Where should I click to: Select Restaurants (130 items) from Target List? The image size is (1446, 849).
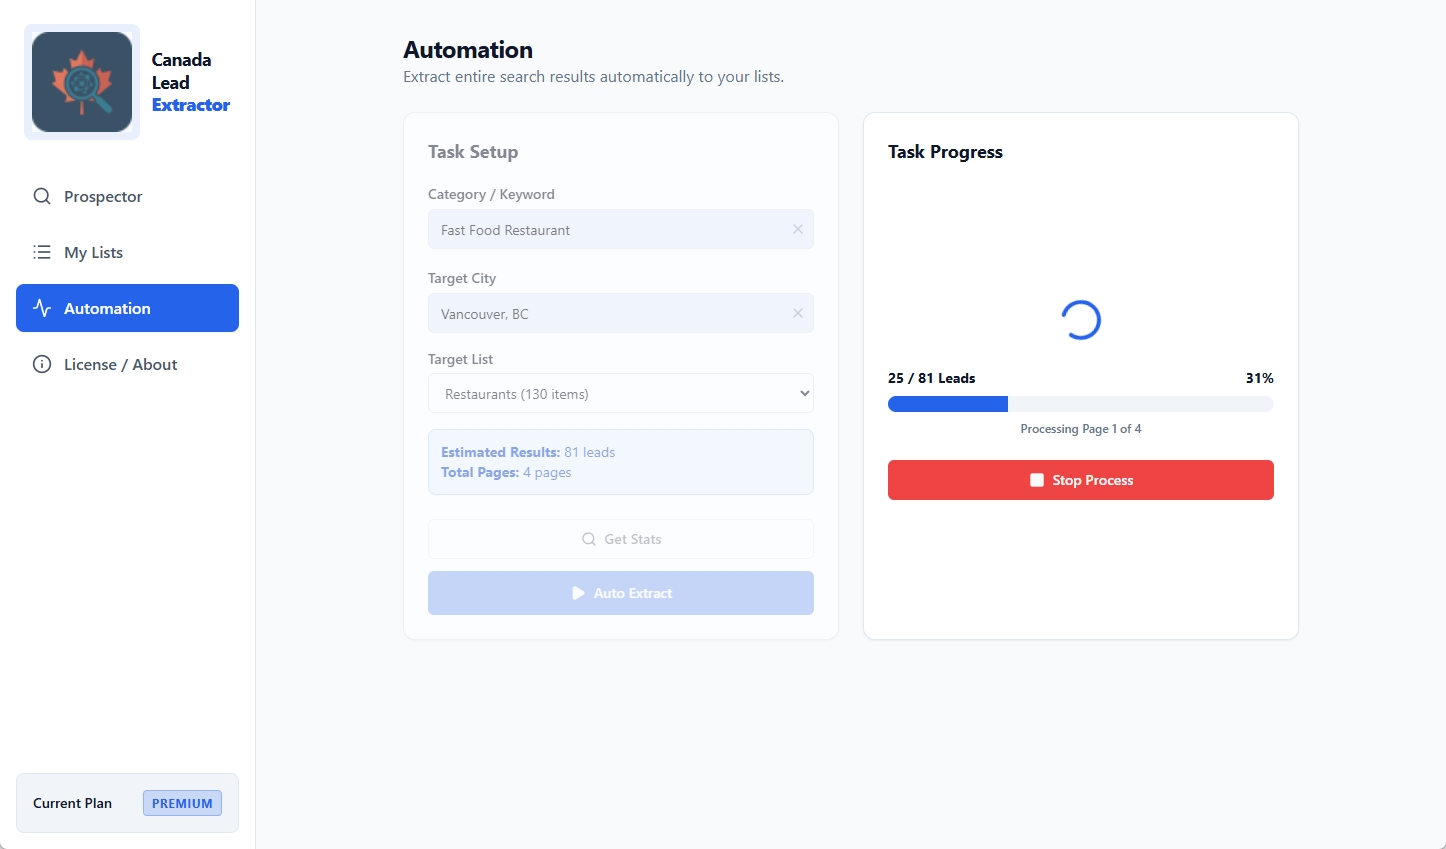tap(620, 393)
